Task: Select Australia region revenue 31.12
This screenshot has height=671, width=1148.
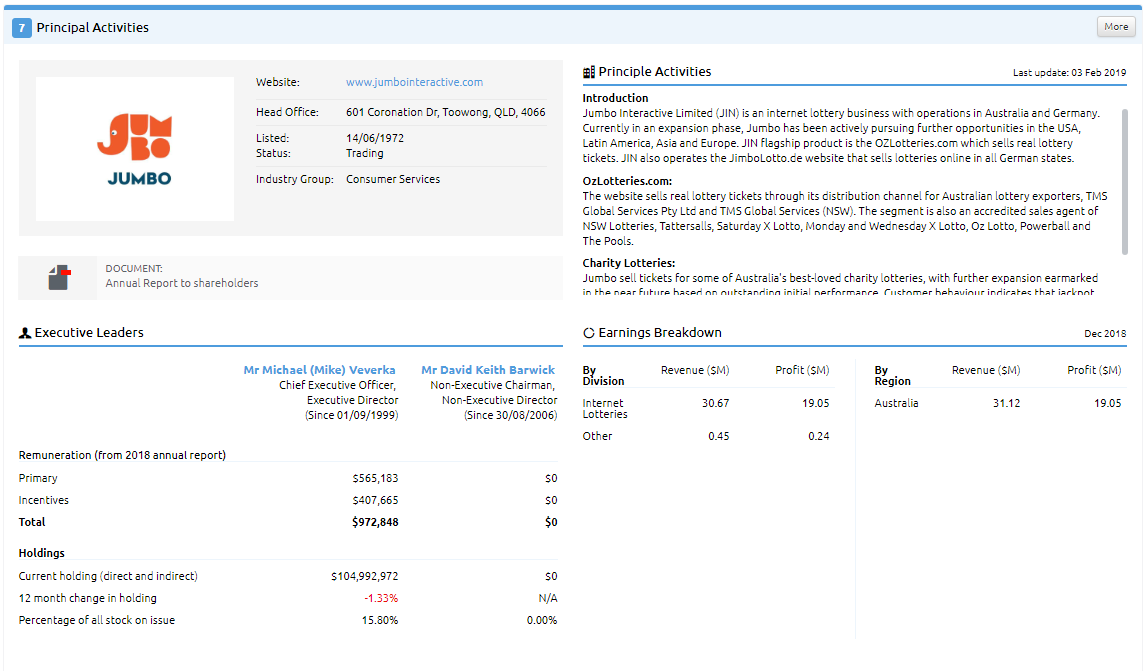Action: (1006, 403)
